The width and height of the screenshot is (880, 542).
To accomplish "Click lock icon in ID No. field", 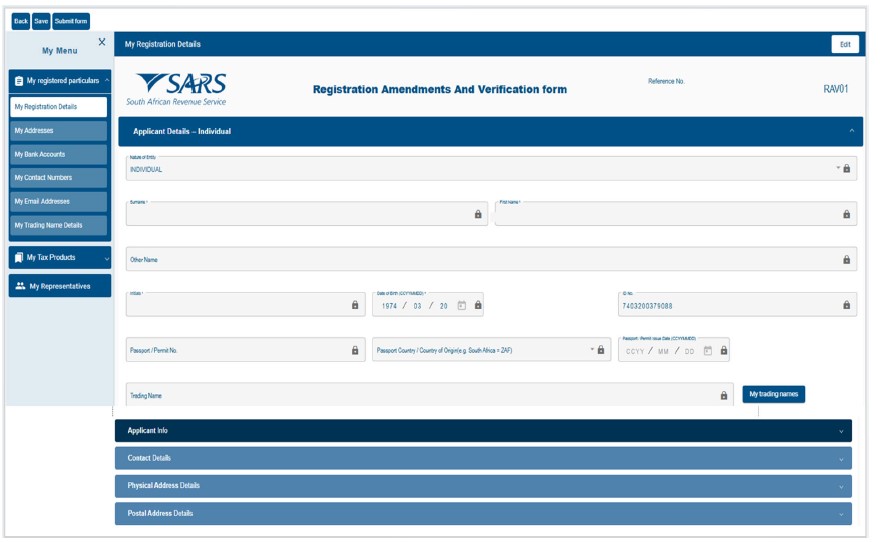I will (846, 305).
